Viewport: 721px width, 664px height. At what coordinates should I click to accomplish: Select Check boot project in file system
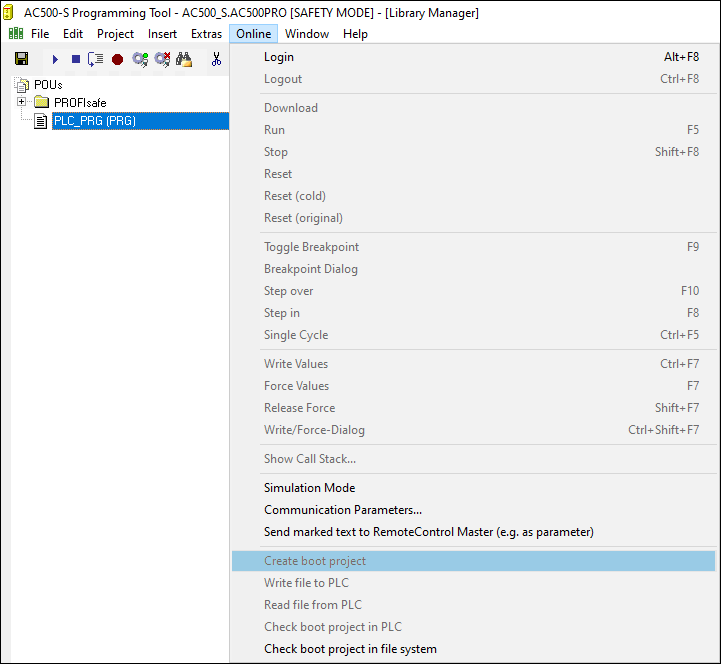click(x=350, y=649)
